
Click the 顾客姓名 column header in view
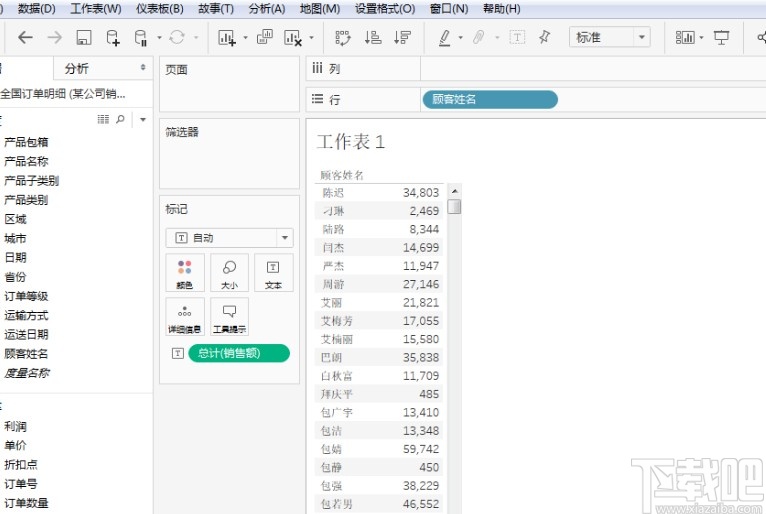(x=342, y=175)
